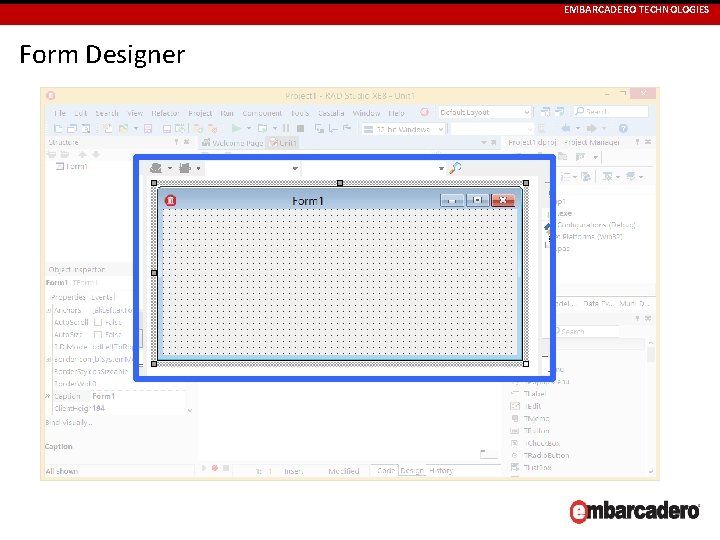Click the red icon on Form1 title bar
The height and width of the screenshot is (540, 720).
(x=170, y=201)
